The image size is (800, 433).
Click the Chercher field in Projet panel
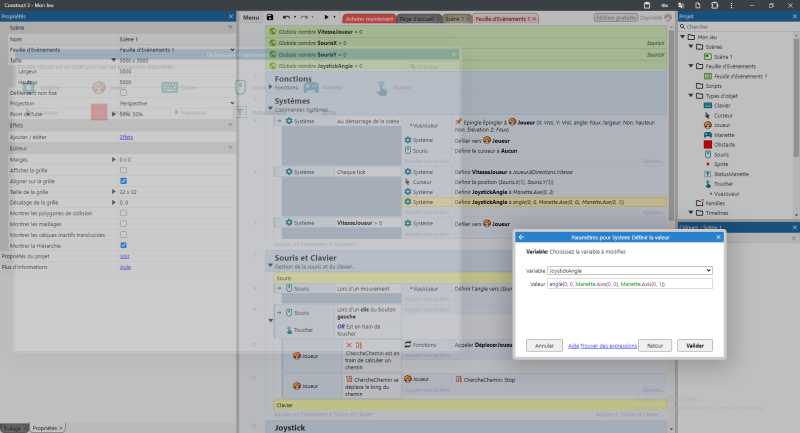(739, 27)
